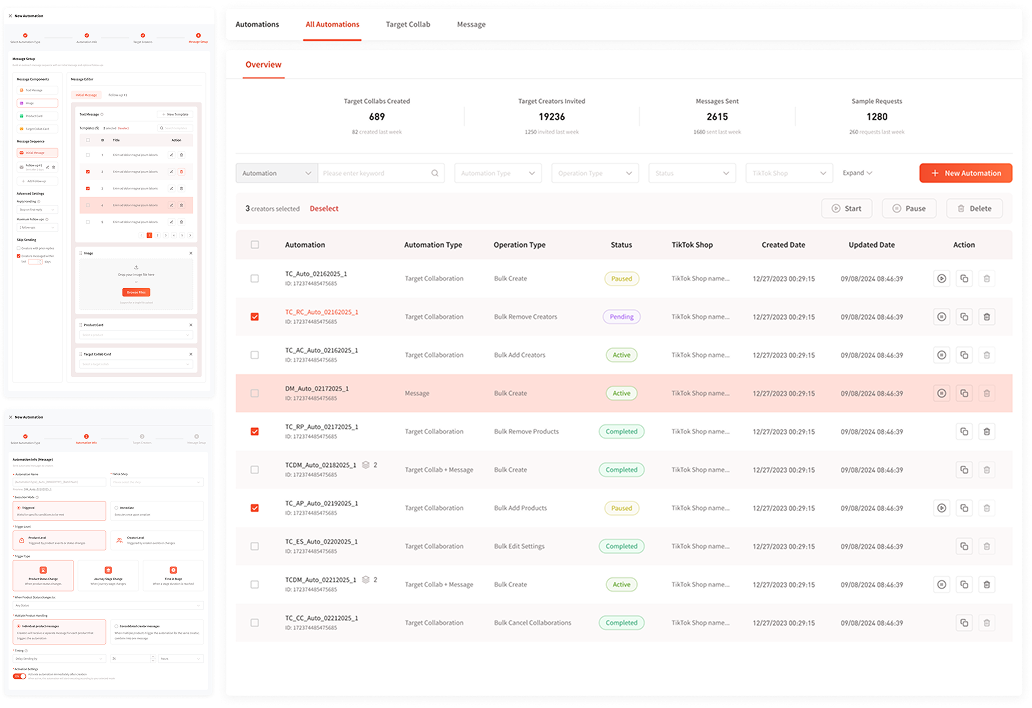Open the Automation Type filter dropdown

tap(500, 173)
